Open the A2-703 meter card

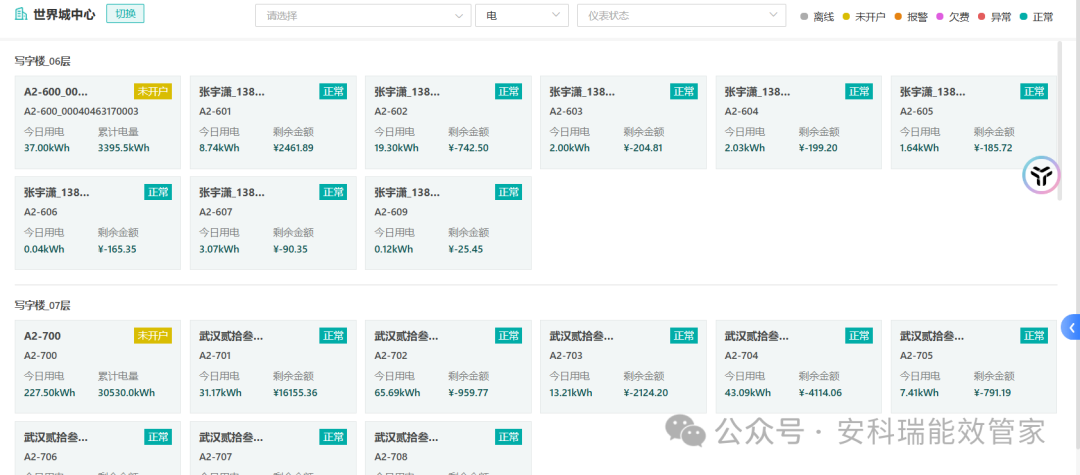623,367
